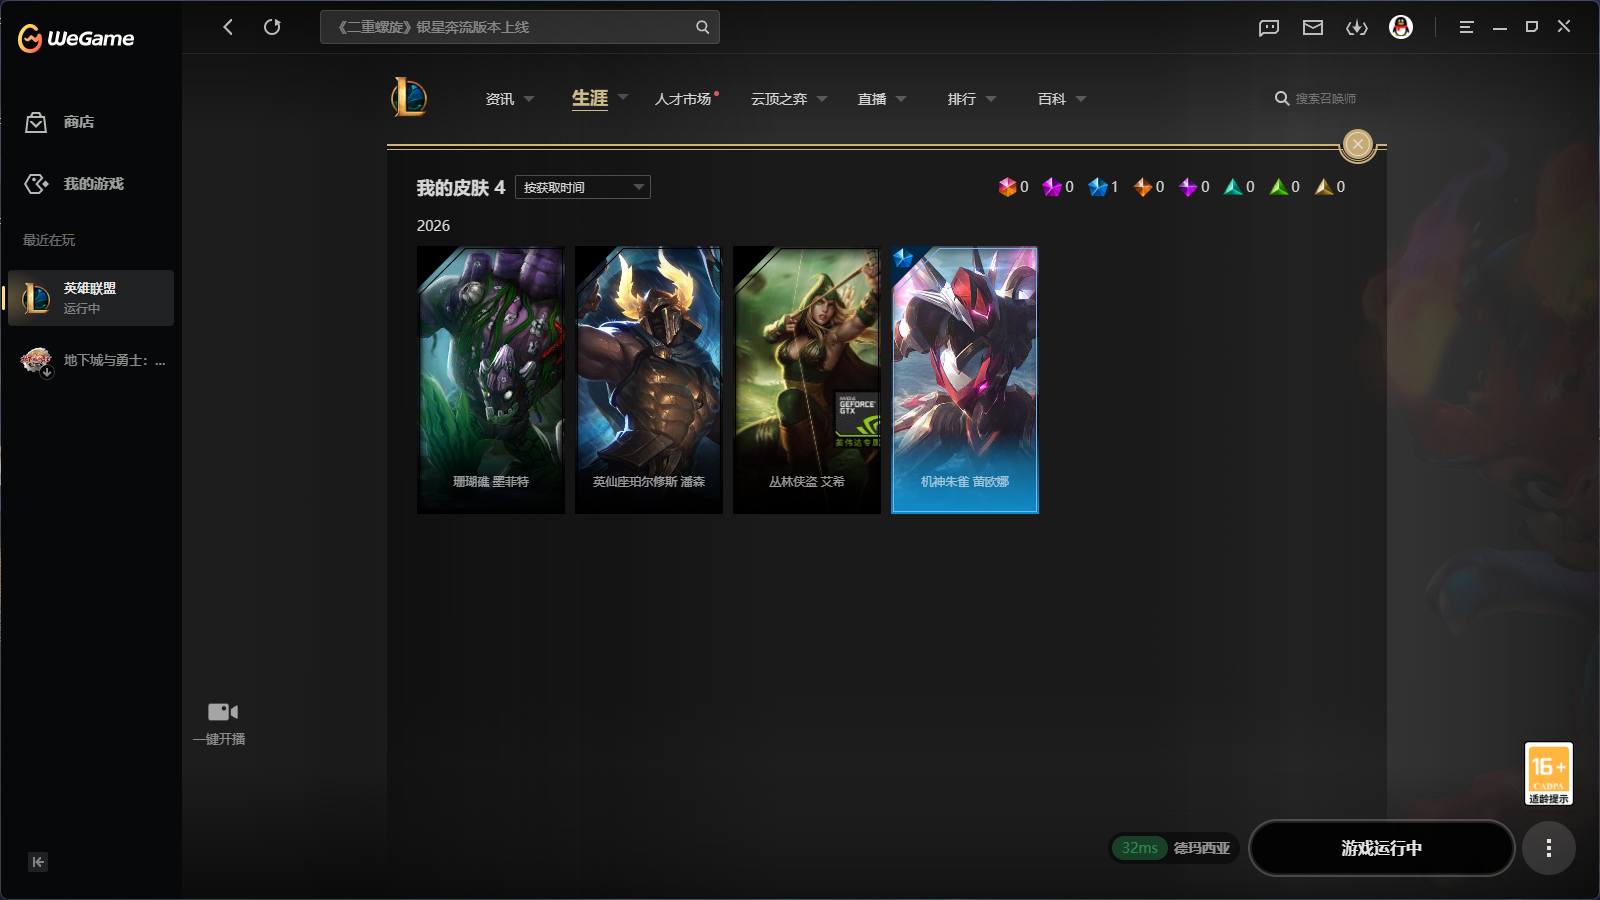
Task: Close the skins panel with the gold X
Action: [1357, 144]
